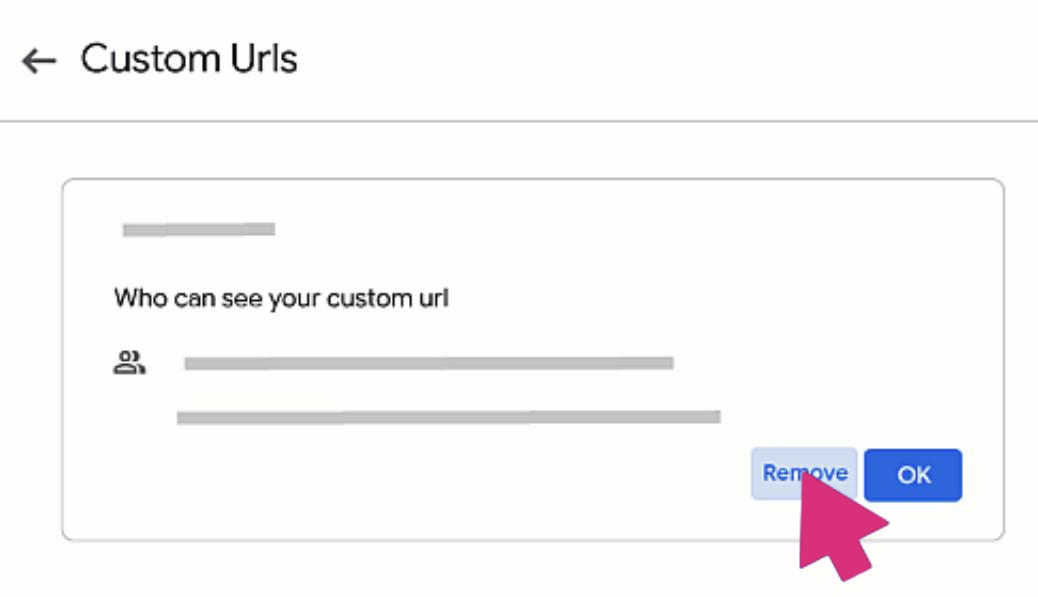
Task: Click OK to accept the visibility settings
Action: 912,473
